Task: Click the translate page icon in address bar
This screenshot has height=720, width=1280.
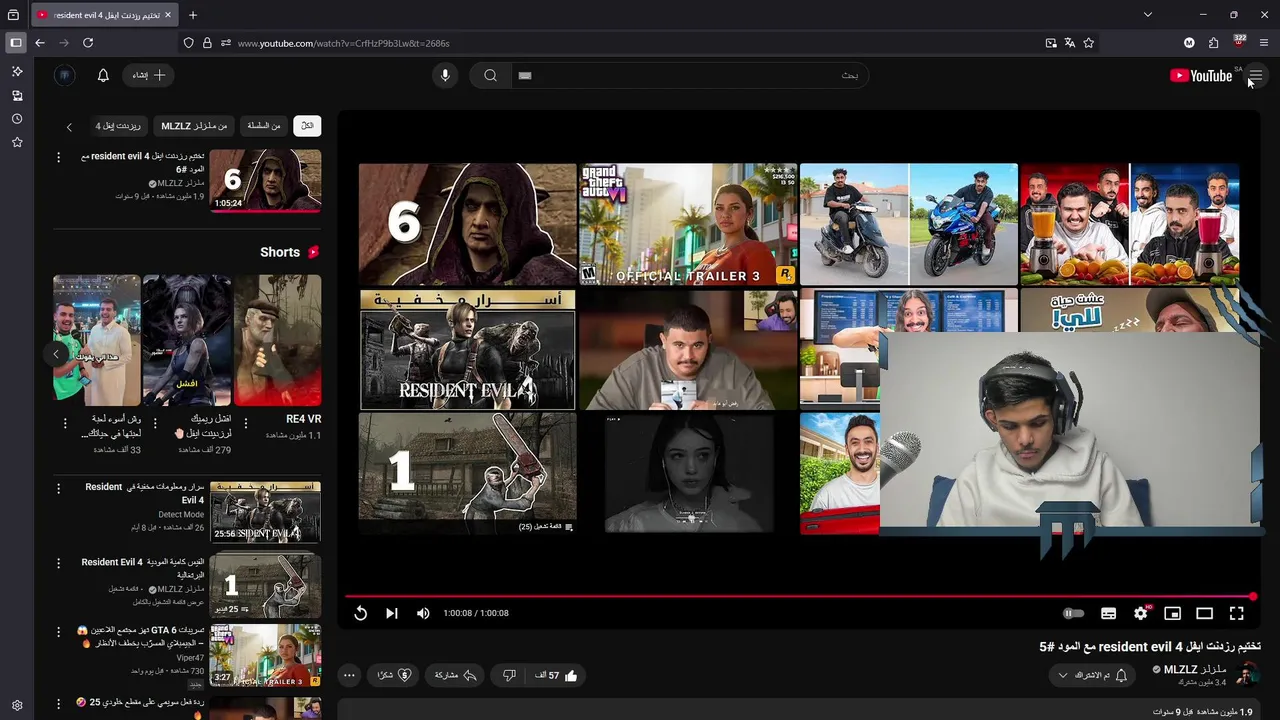Action: (x=1070, y=43)
